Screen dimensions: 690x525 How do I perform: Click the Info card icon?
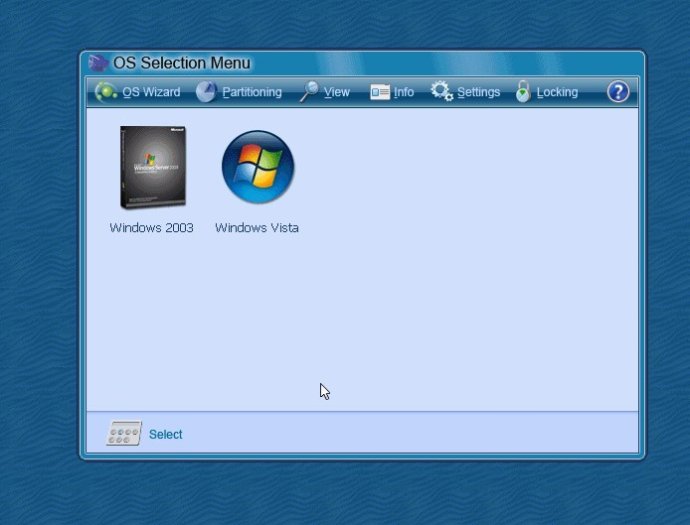pyautogui.click(x=380, y=92)
